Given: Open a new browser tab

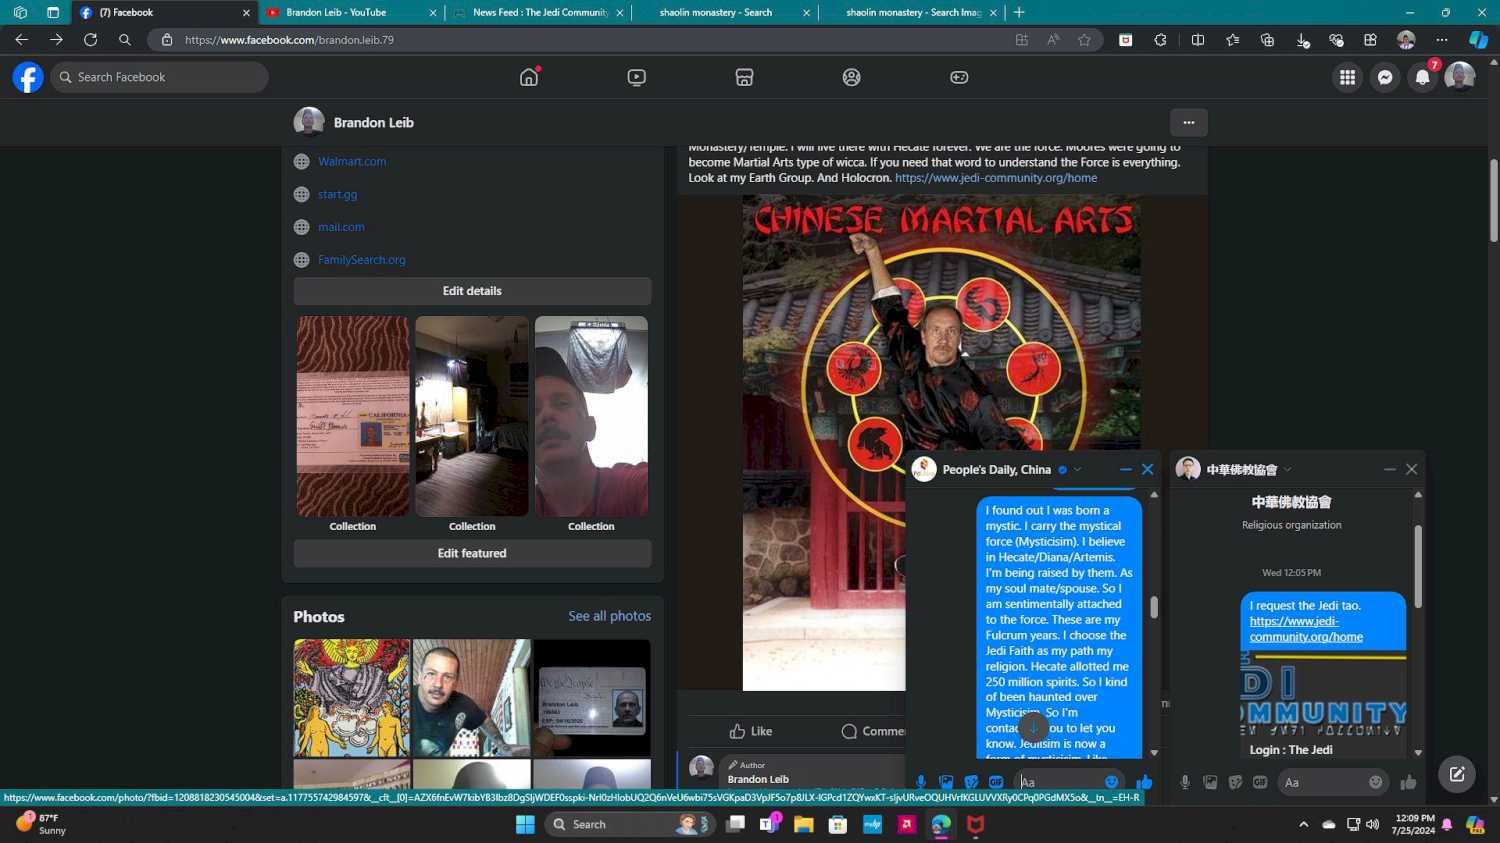Looking at the screenshot, I should 1019,12.
